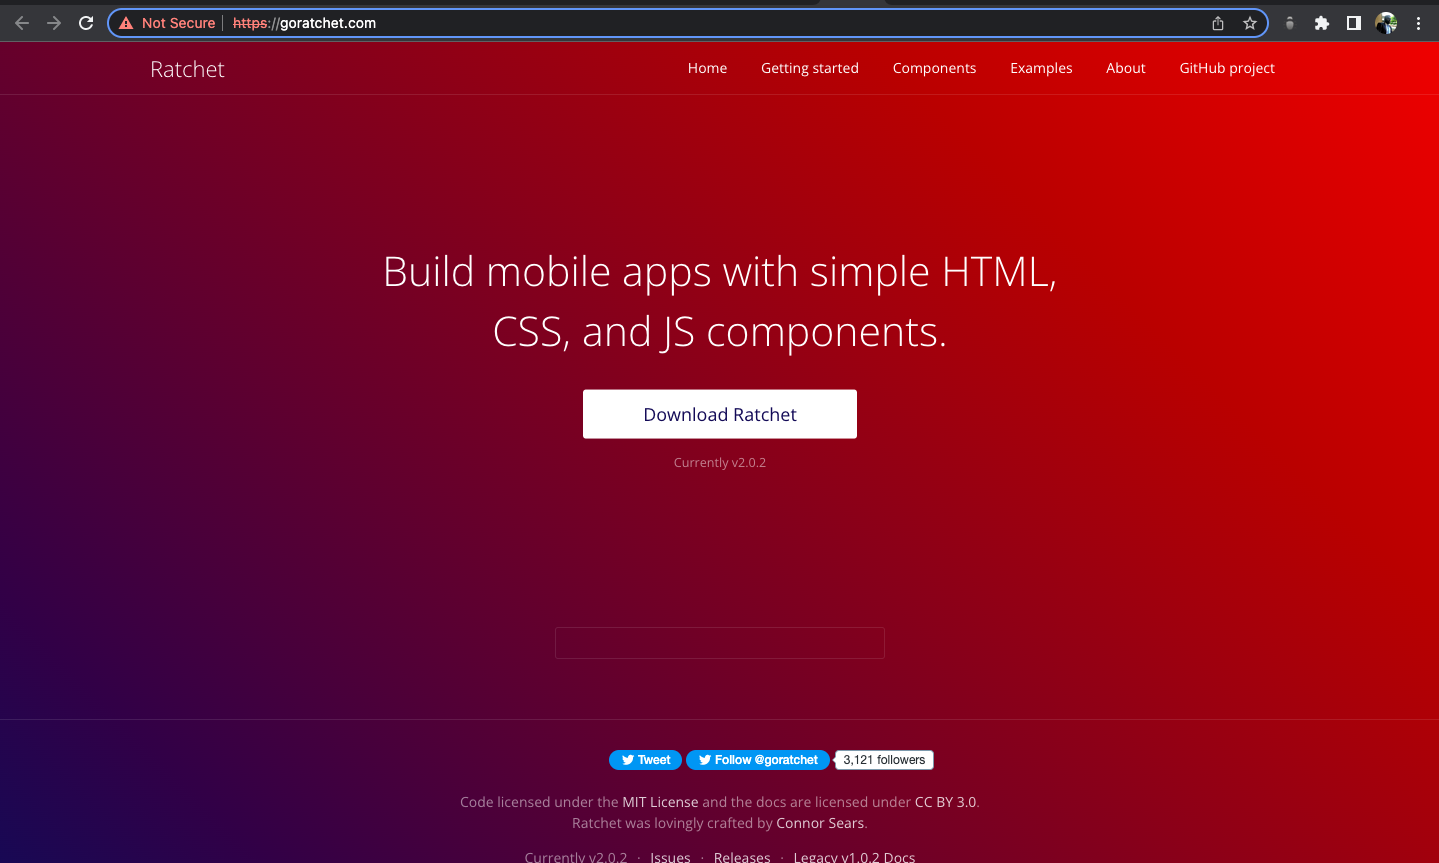Toggle the browser side panel icon

pyautogui.click(x=1354, y=23)
